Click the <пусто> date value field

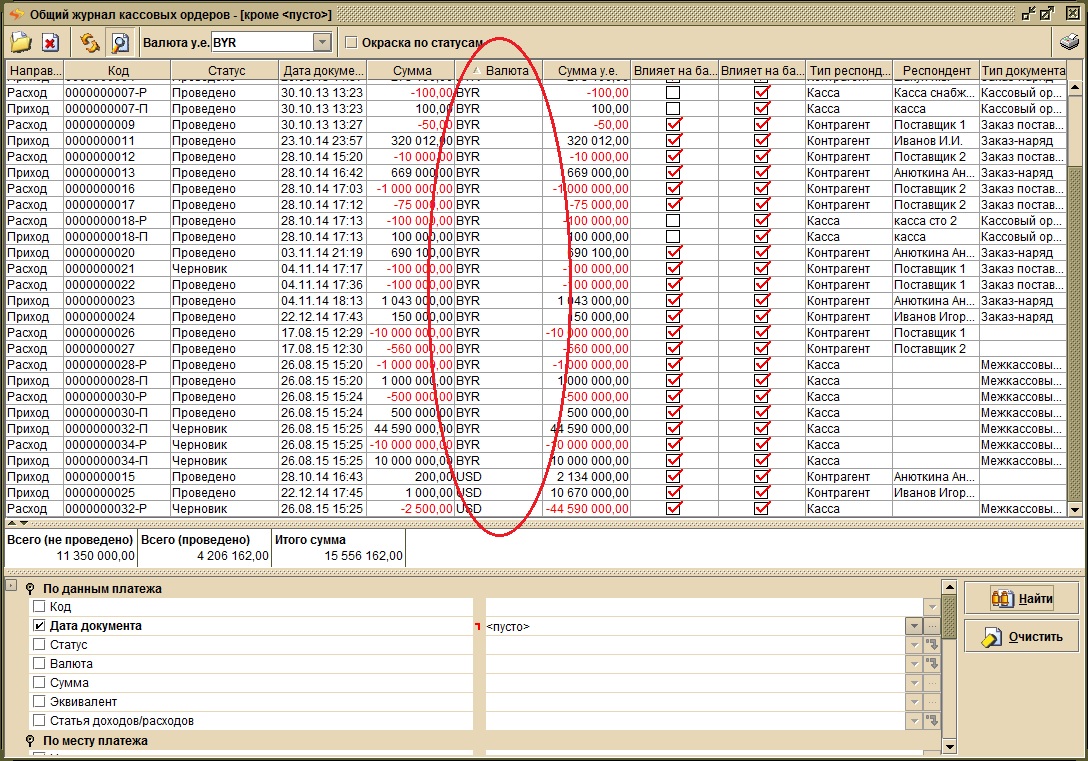(695, 626)
